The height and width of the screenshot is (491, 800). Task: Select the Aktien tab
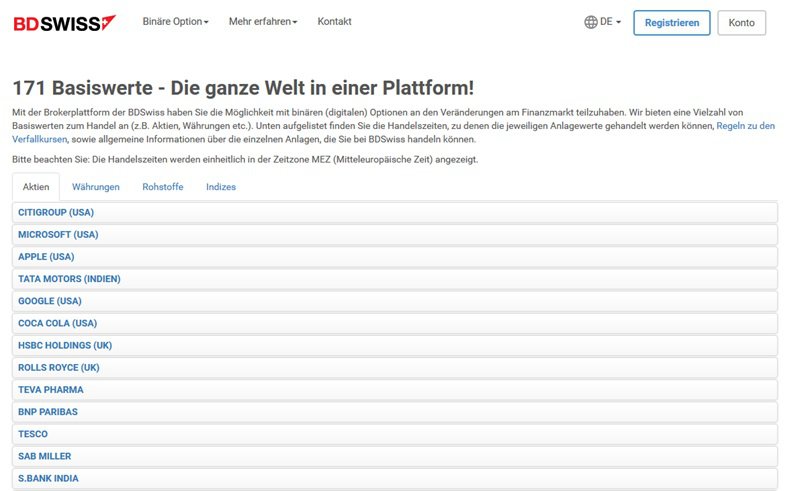(x=36, y=187)
